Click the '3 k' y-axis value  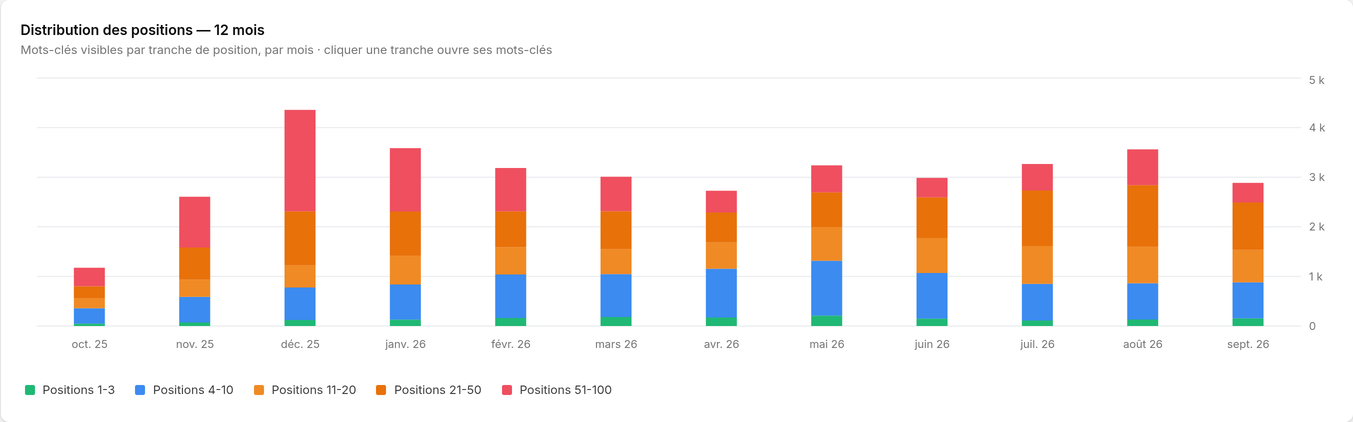pos(1316,178)
